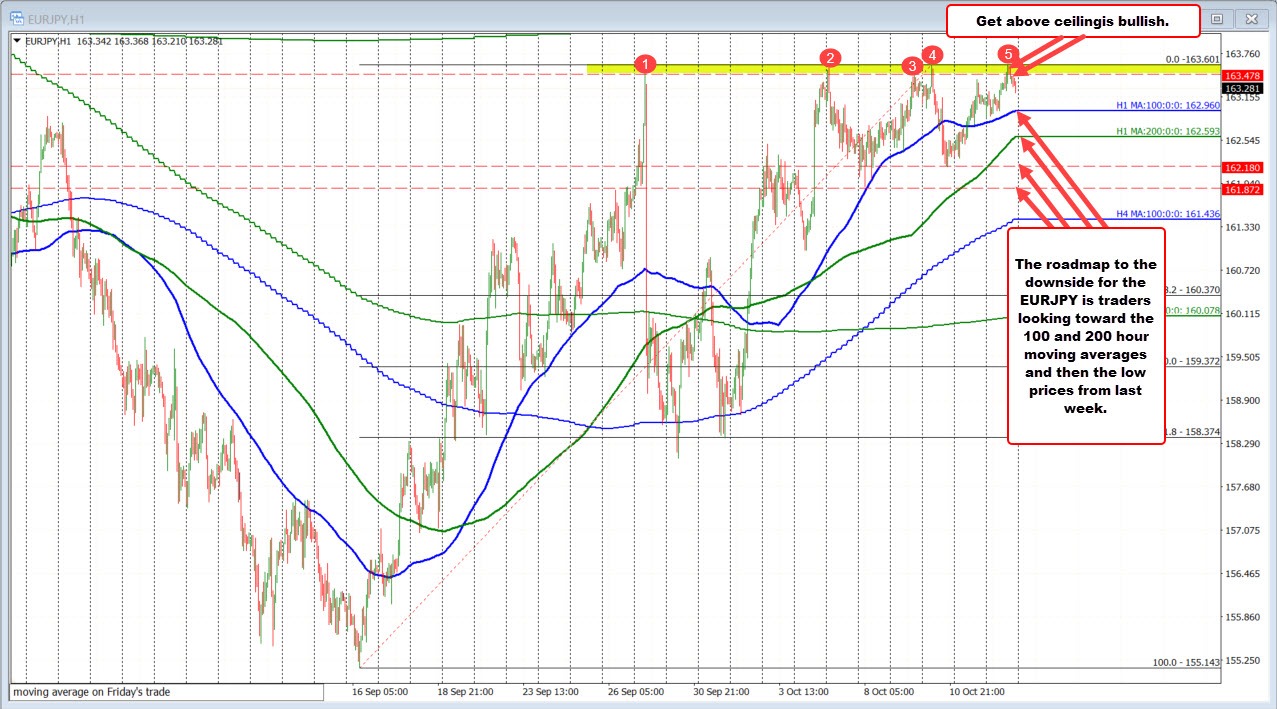The height and width of the screenshot is (709, 1277).
Task: Click red circle marker 2 near the ceiling
Action: click(x=829, y=58)
